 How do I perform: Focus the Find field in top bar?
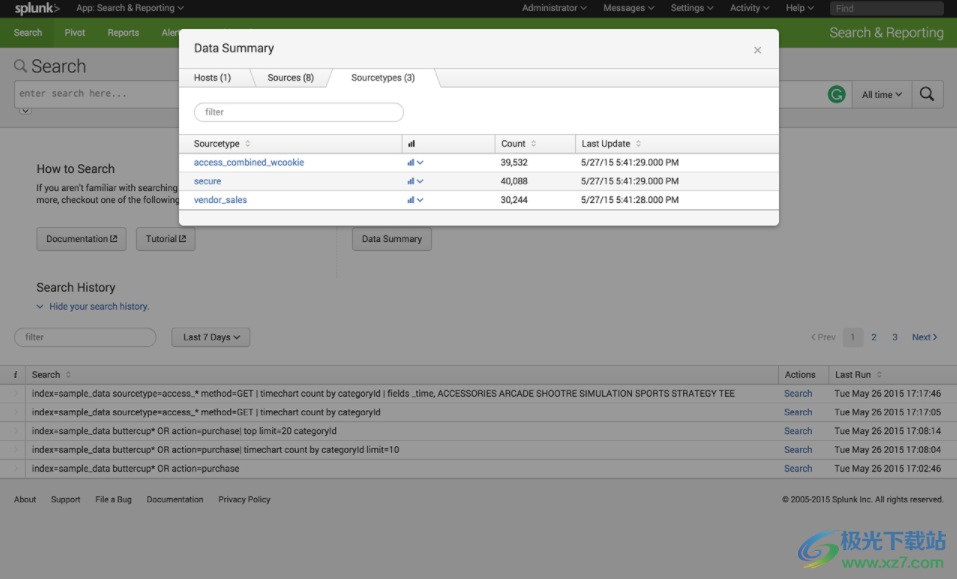[x=886, y=9]
